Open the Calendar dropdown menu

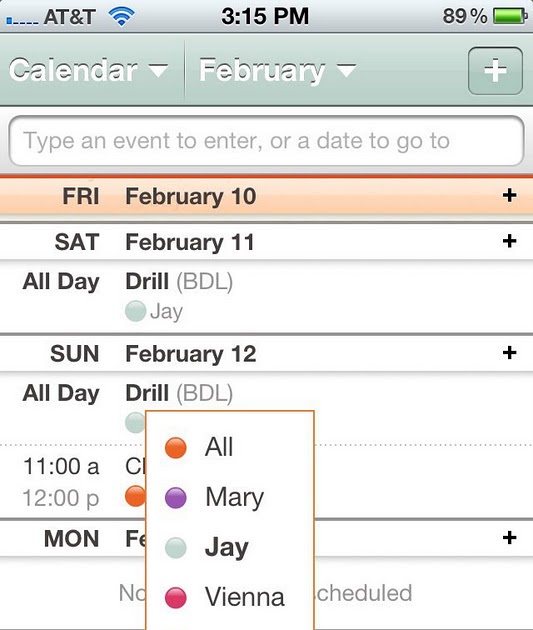pos(88,70)
